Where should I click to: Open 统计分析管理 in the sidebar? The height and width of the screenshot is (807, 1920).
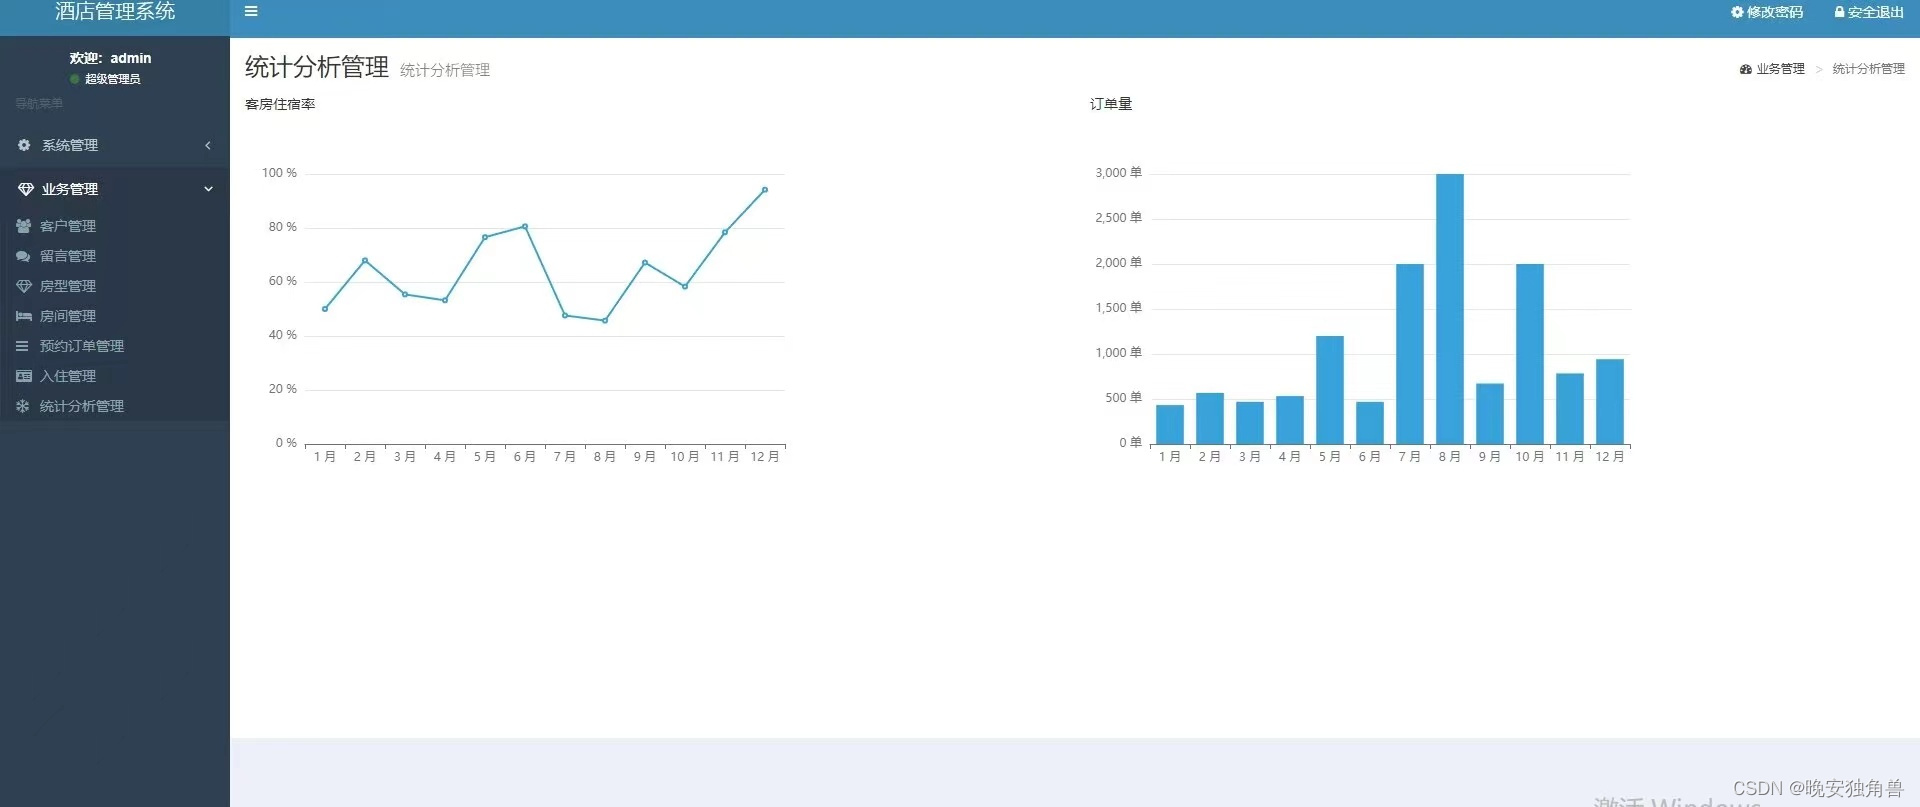click(82, 406)
